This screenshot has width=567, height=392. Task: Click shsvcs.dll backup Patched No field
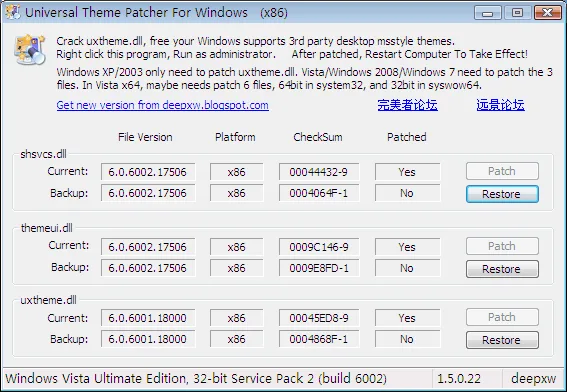408,193
